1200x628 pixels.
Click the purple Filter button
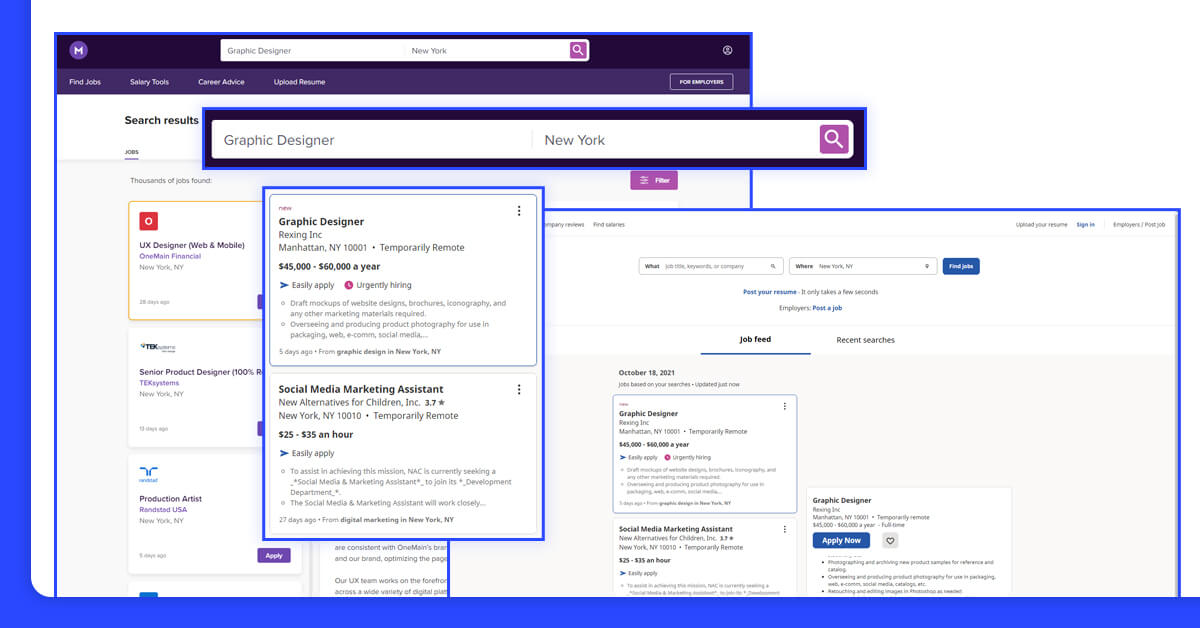tap(654, 180)
